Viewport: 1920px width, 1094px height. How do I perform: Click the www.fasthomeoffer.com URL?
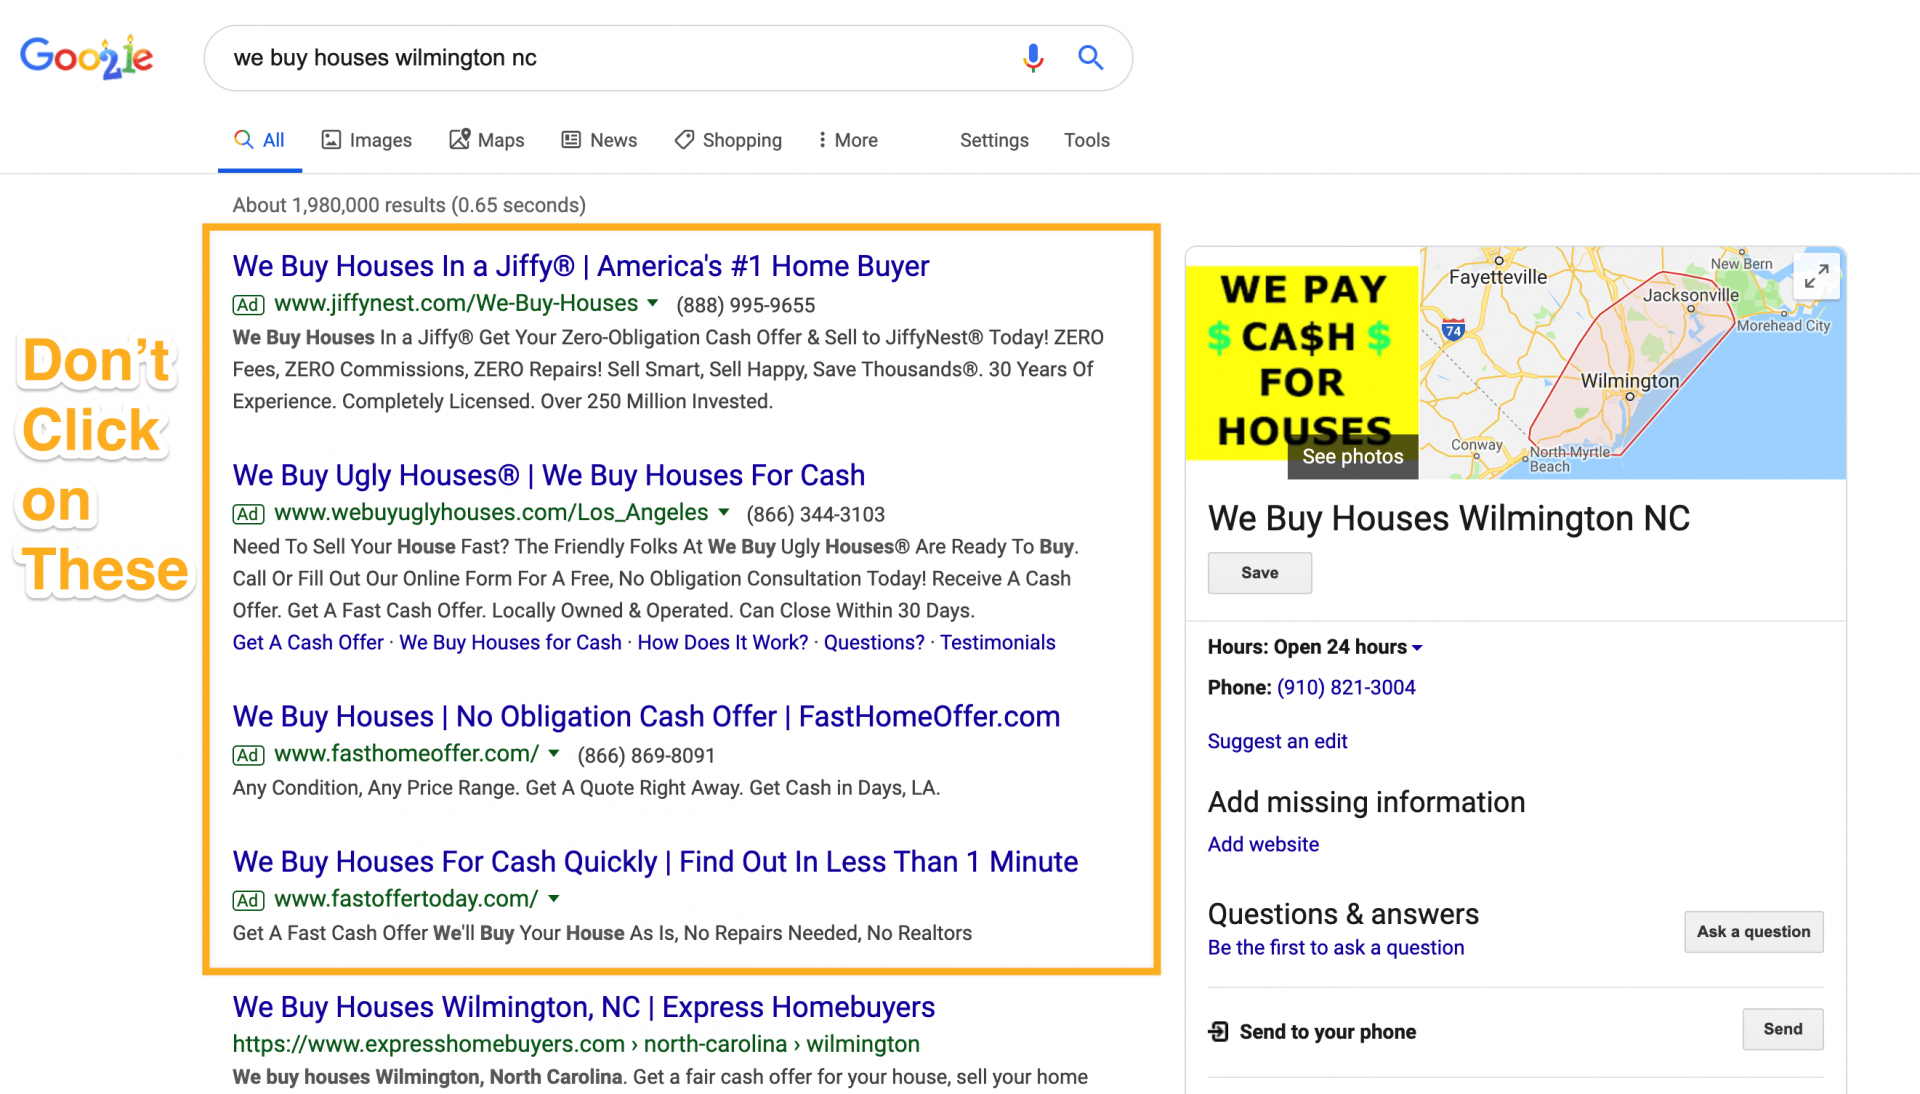406,753
